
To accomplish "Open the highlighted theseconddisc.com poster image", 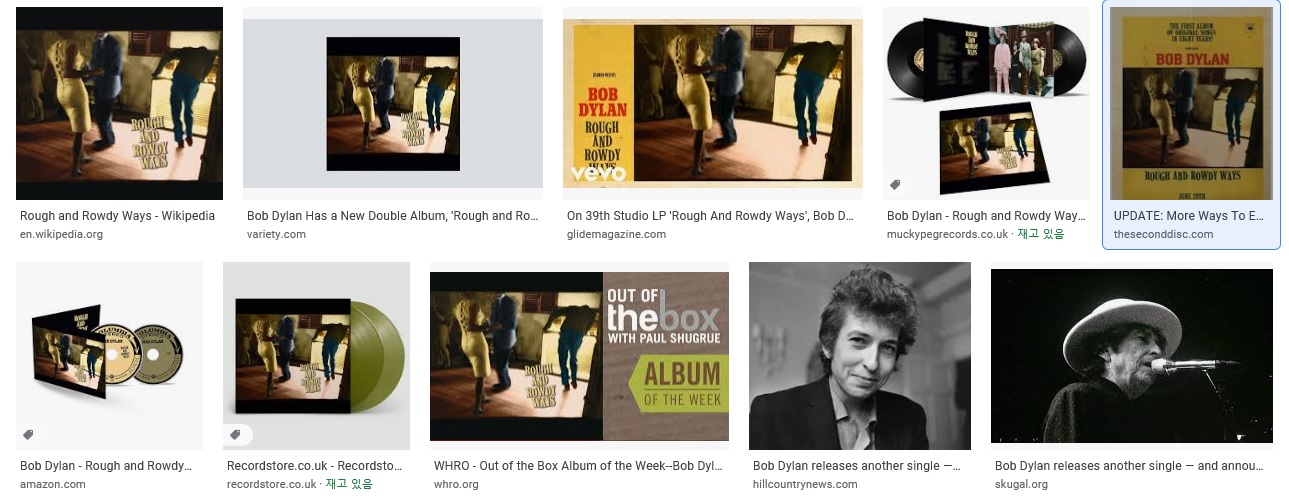I will point(1191,103).
